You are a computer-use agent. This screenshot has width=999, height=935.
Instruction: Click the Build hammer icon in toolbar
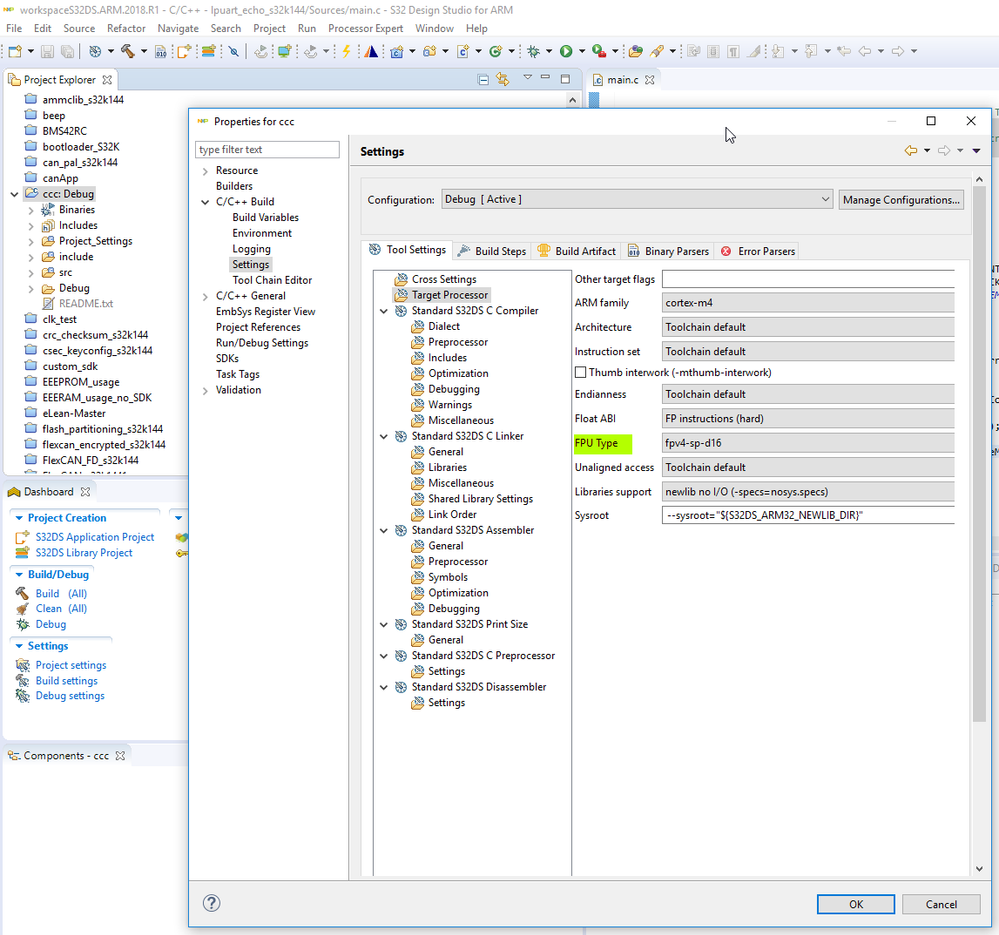click(128, 52)
